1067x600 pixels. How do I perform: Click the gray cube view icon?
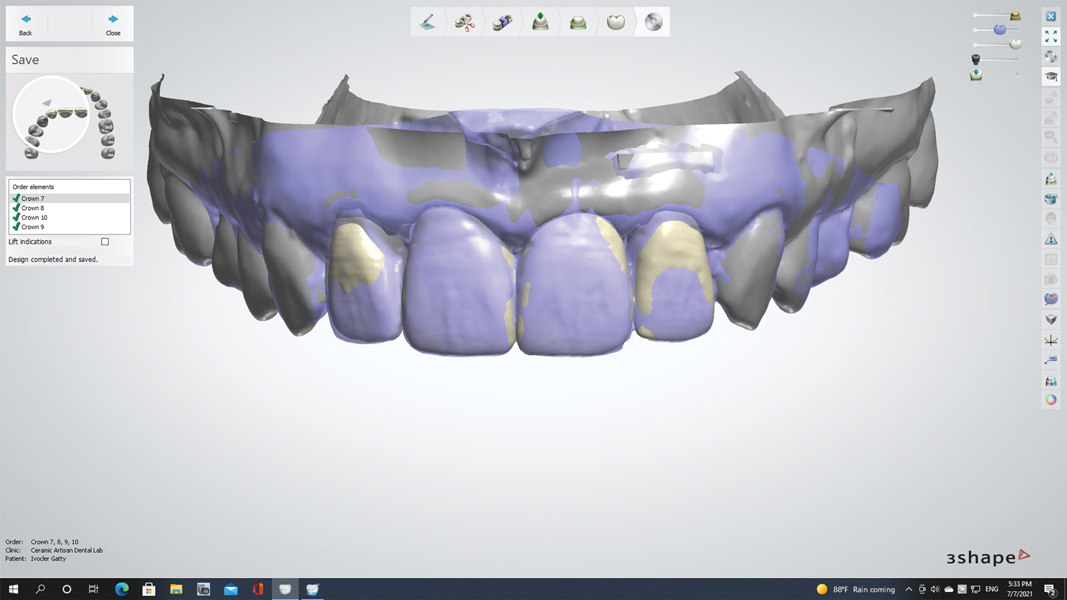(x=1051, y=57)
